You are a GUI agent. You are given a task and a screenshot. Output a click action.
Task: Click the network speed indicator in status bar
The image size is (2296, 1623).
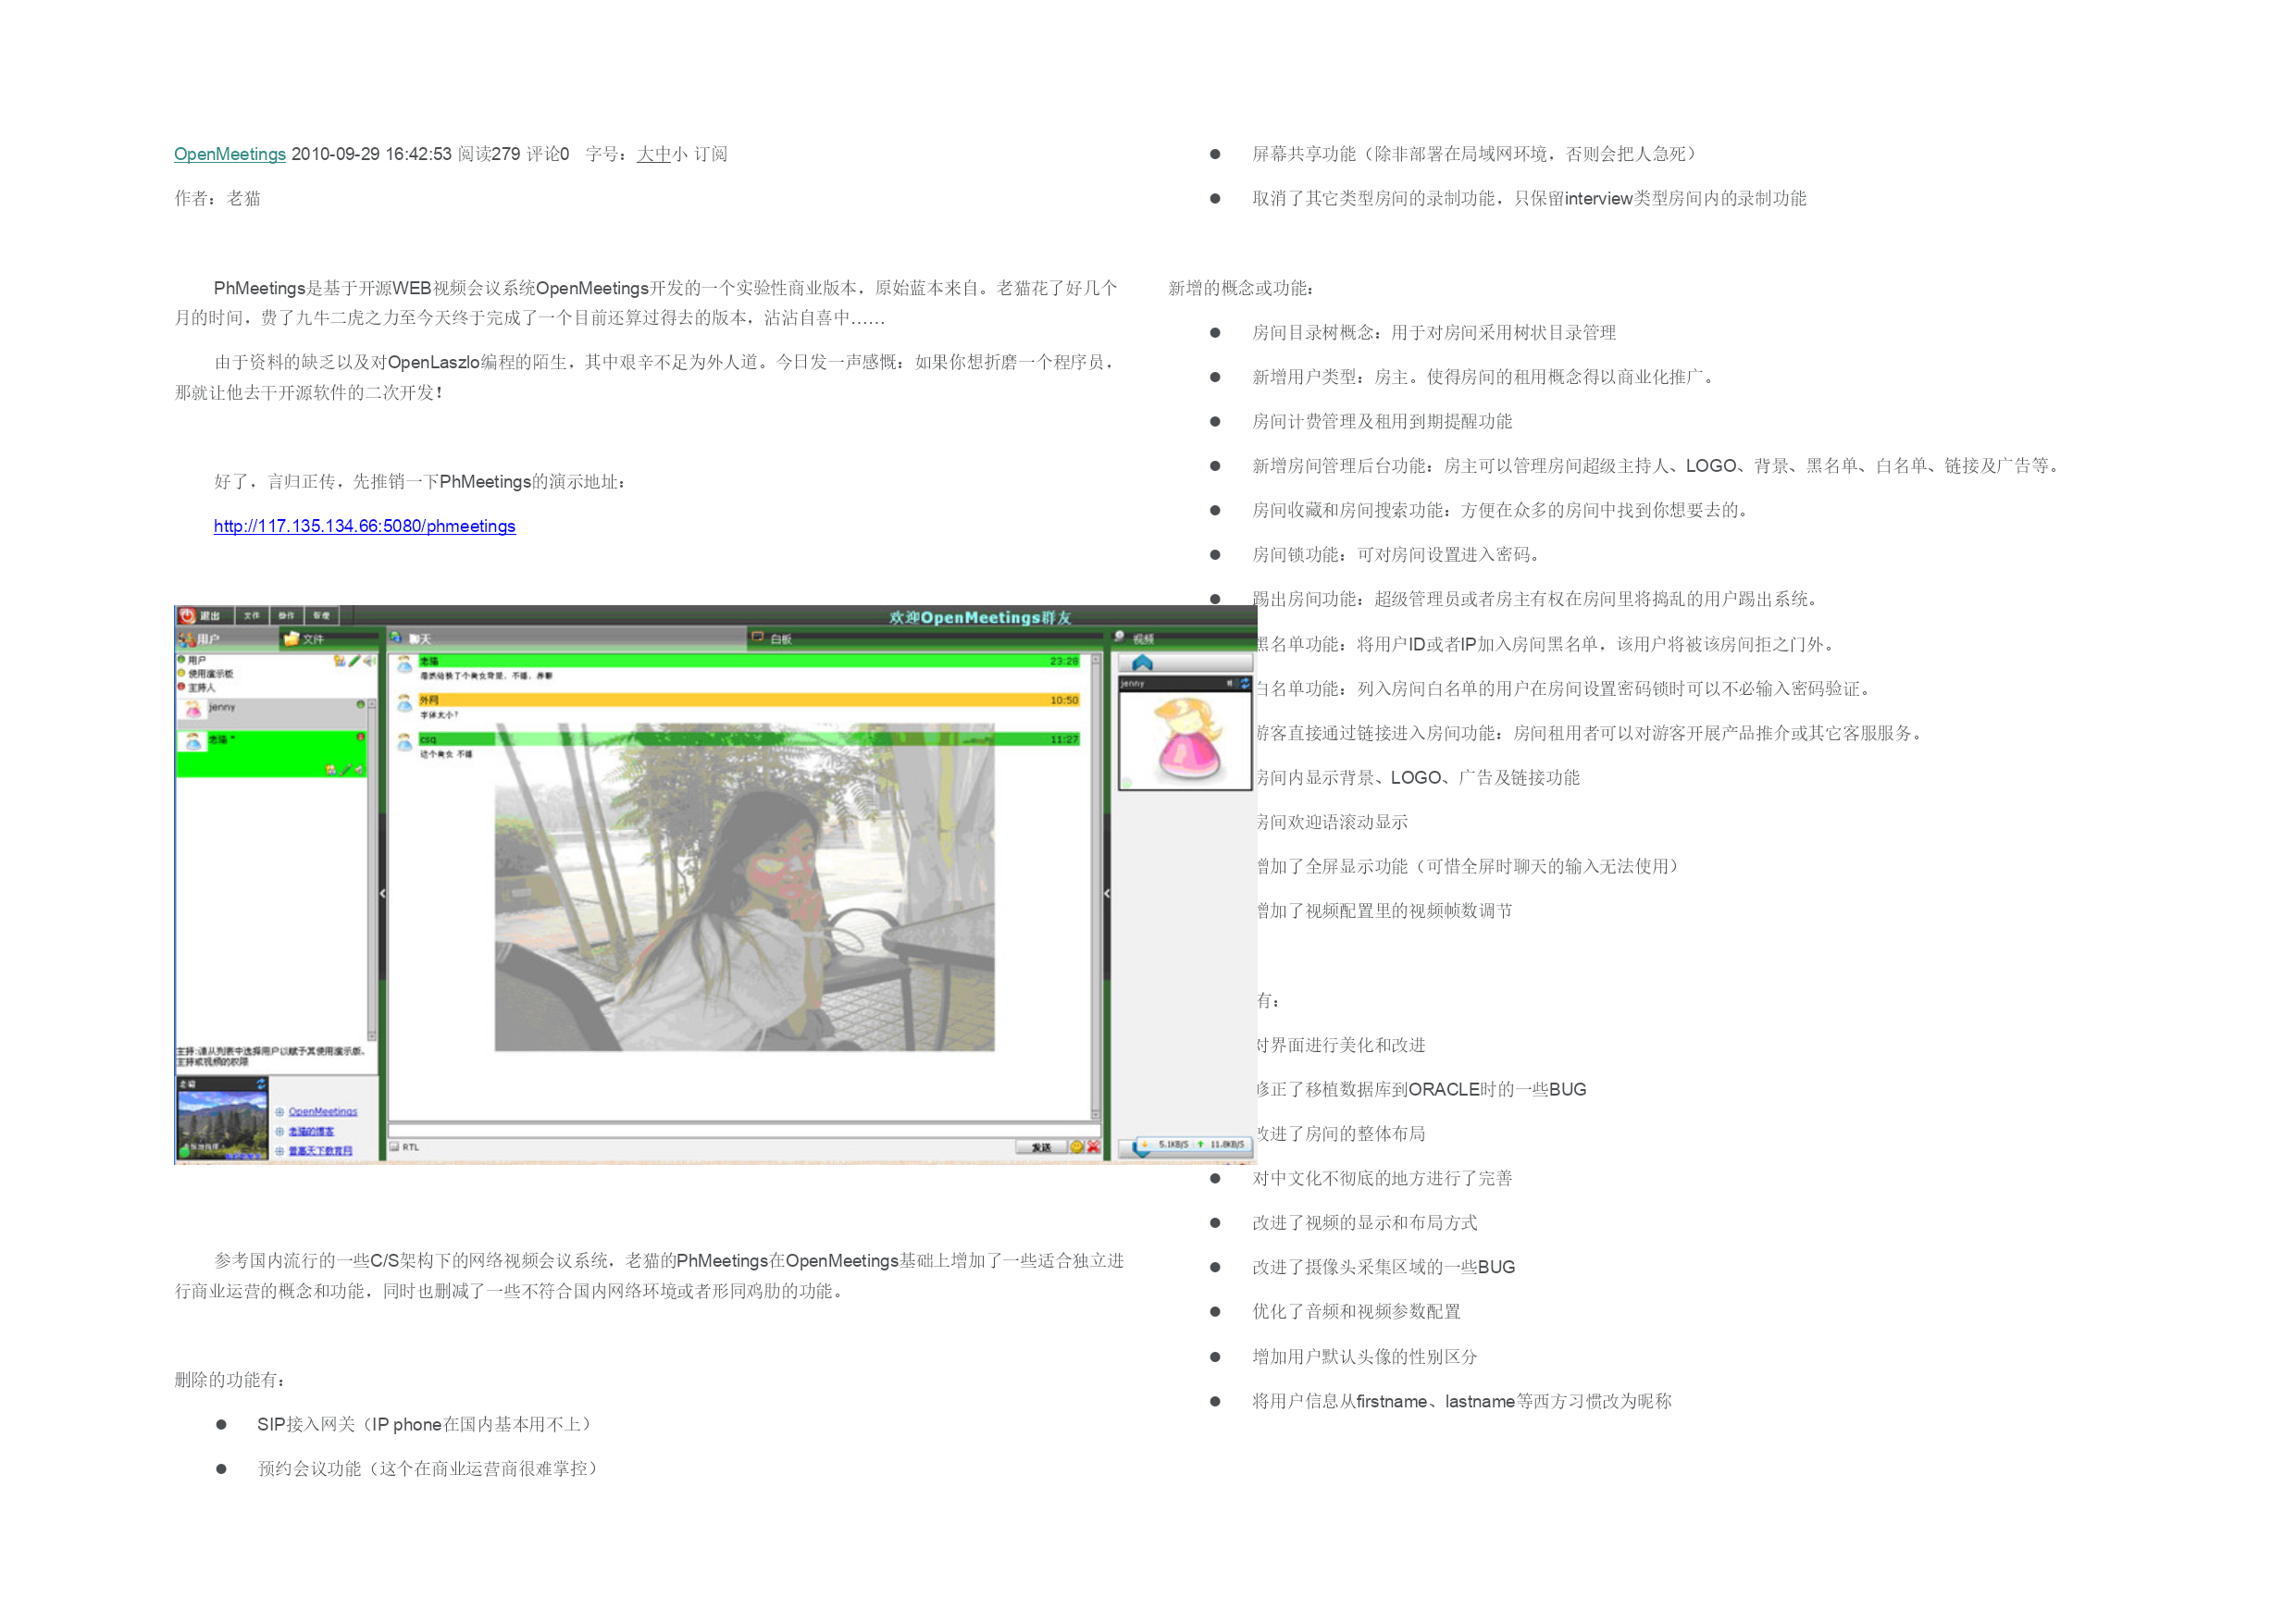(x=1197, y=1144)
